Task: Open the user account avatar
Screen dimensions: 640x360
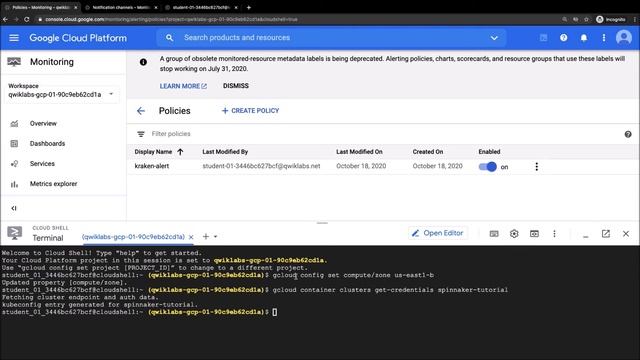Action: coord(624,38)
